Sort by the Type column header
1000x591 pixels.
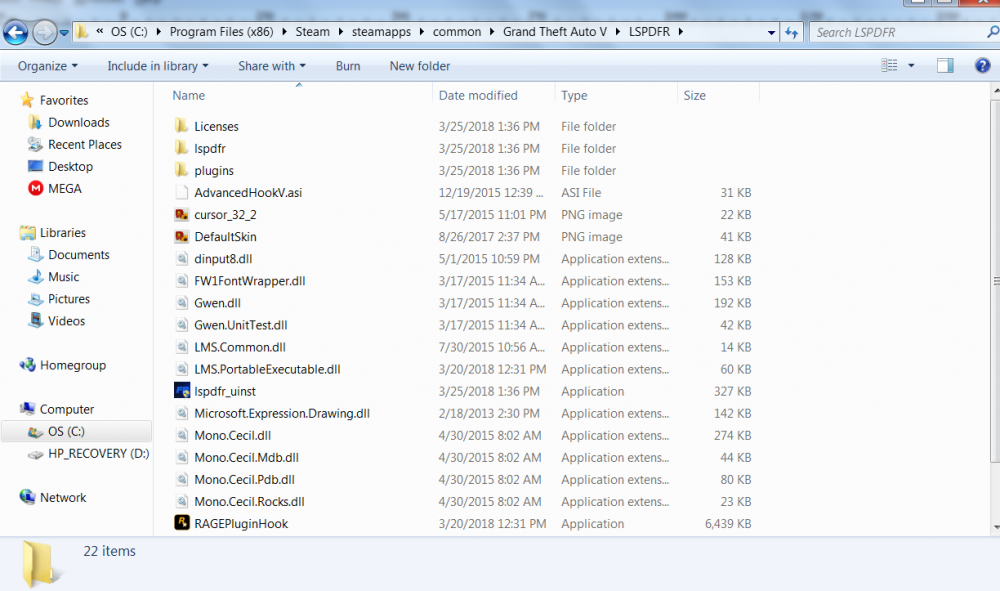pos(574,96)
